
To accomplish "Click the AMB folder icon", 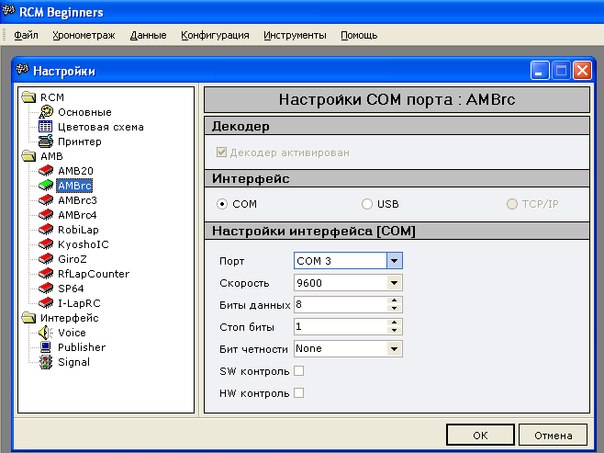I will 29,156.
